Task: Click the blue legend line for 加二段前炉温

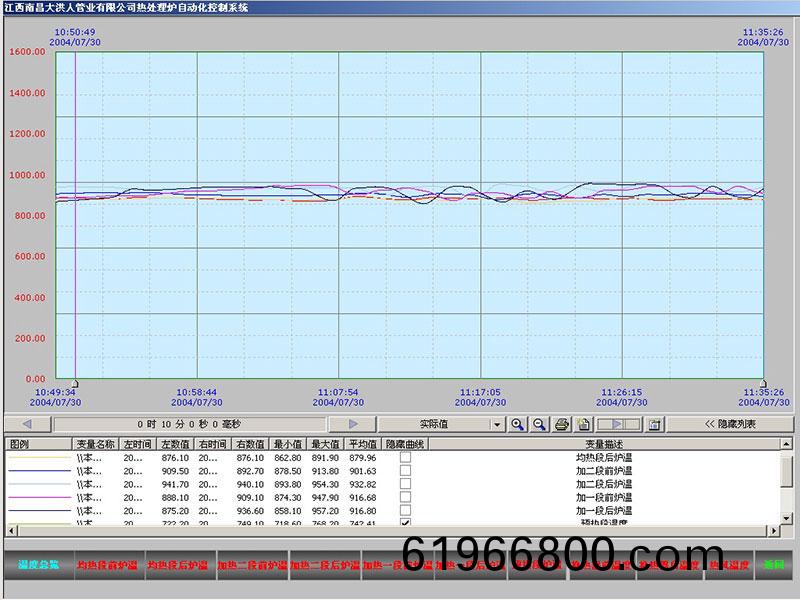Action: (x=39, y=471)
